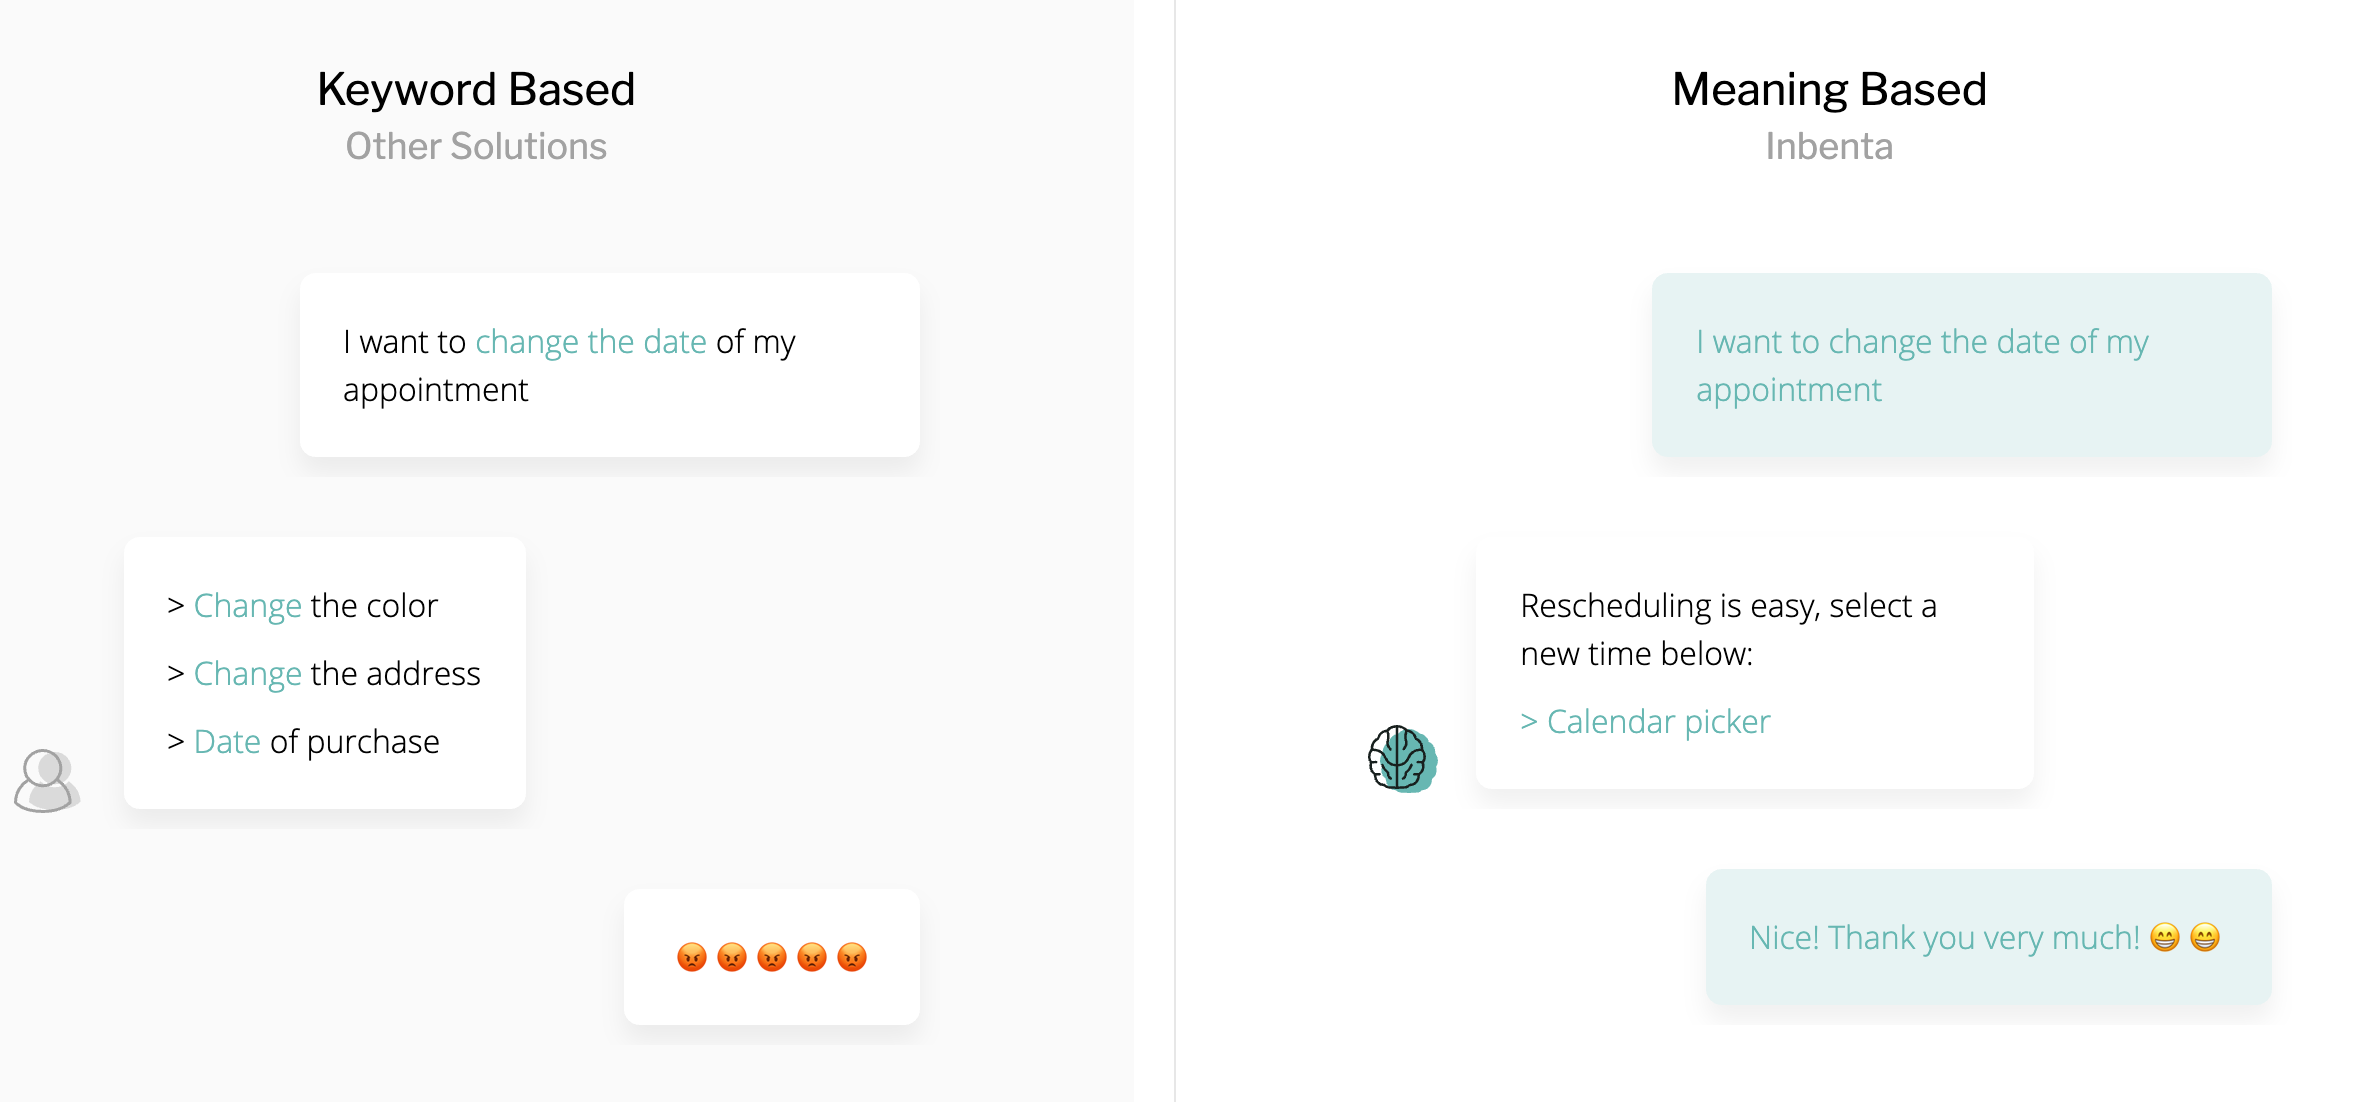Click highlighted "change the date" in white bubble
This screenshot has height=1102, width=2370.
pyautogui.click(x=590, y=342)
